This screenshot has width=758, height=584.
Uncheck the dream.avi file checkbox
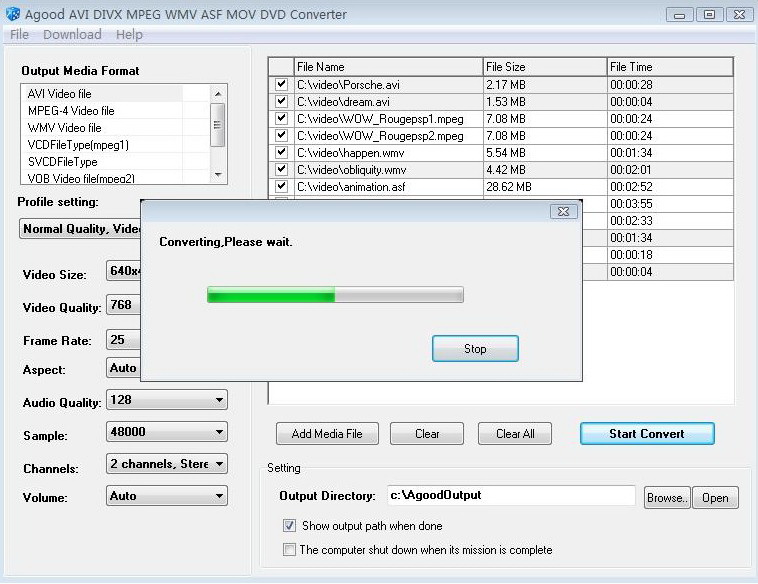281,101
